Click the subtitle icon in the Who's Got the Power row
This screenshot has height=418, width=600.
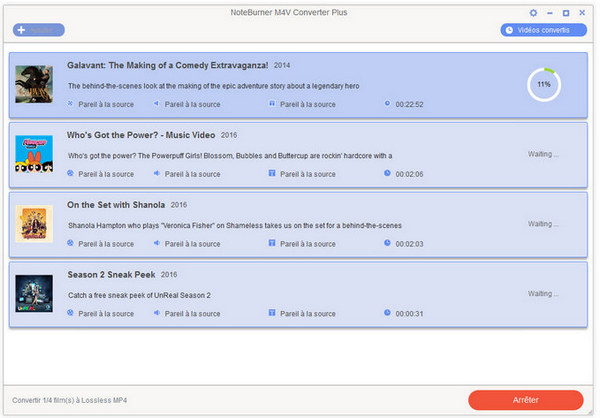272,173
